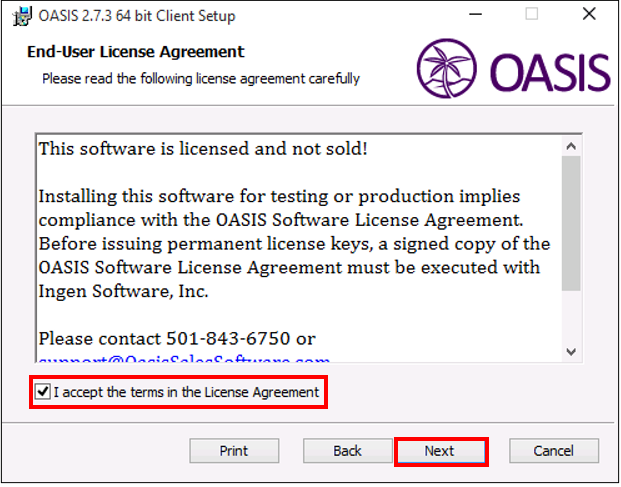Click the OASIS palm tree logo
This screenshot has width=621, height=487.
click(x=447, y=68)
